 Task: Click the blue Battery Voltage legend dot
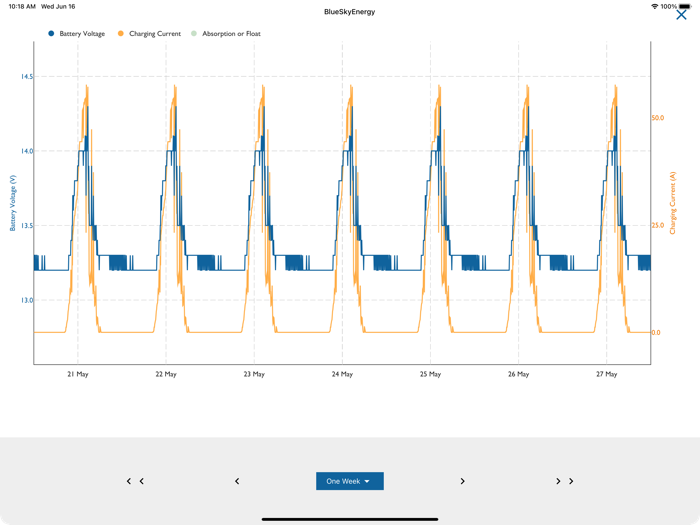[x=51, y=34]
